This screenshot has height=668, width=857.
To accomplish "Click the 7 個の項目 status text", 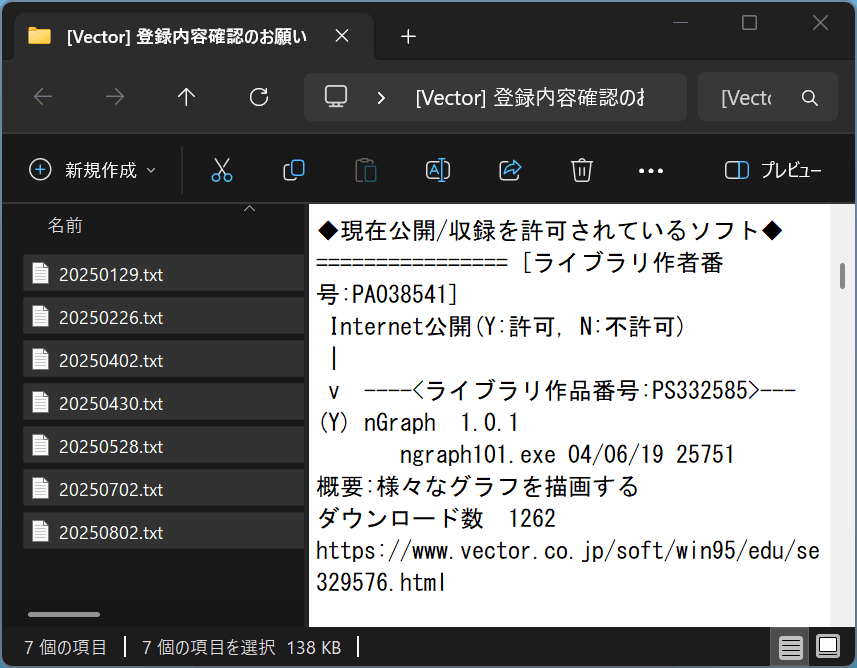I will coord(66,647).
